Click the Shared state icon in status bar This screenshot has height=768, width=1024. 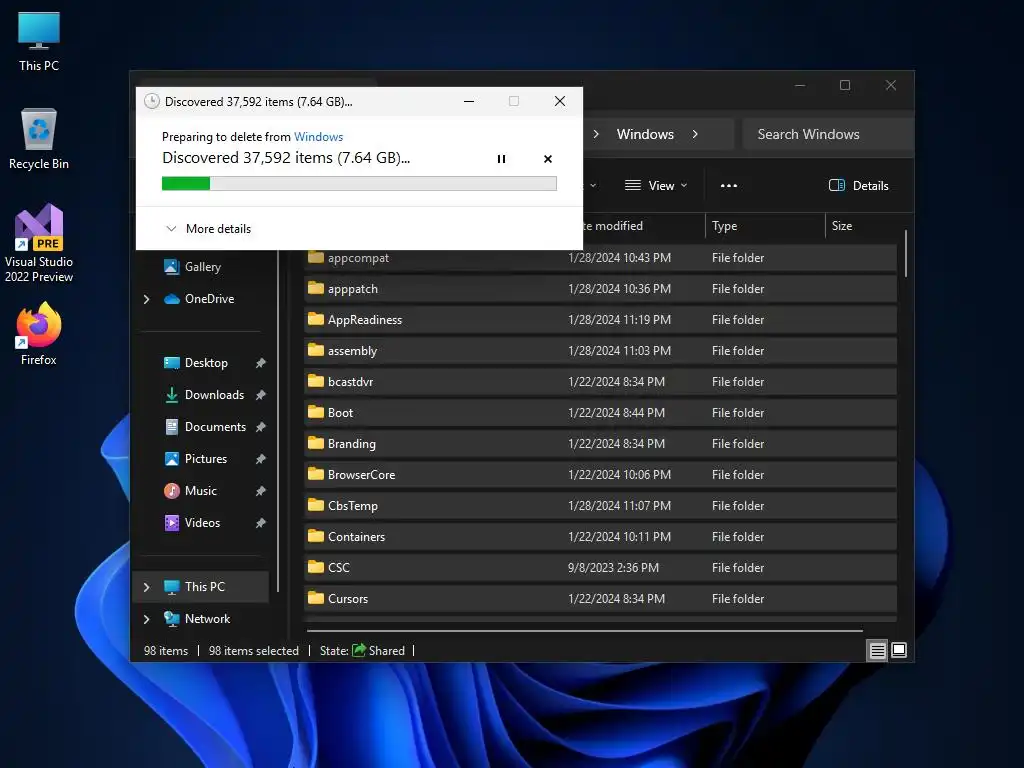coord(359,650)
